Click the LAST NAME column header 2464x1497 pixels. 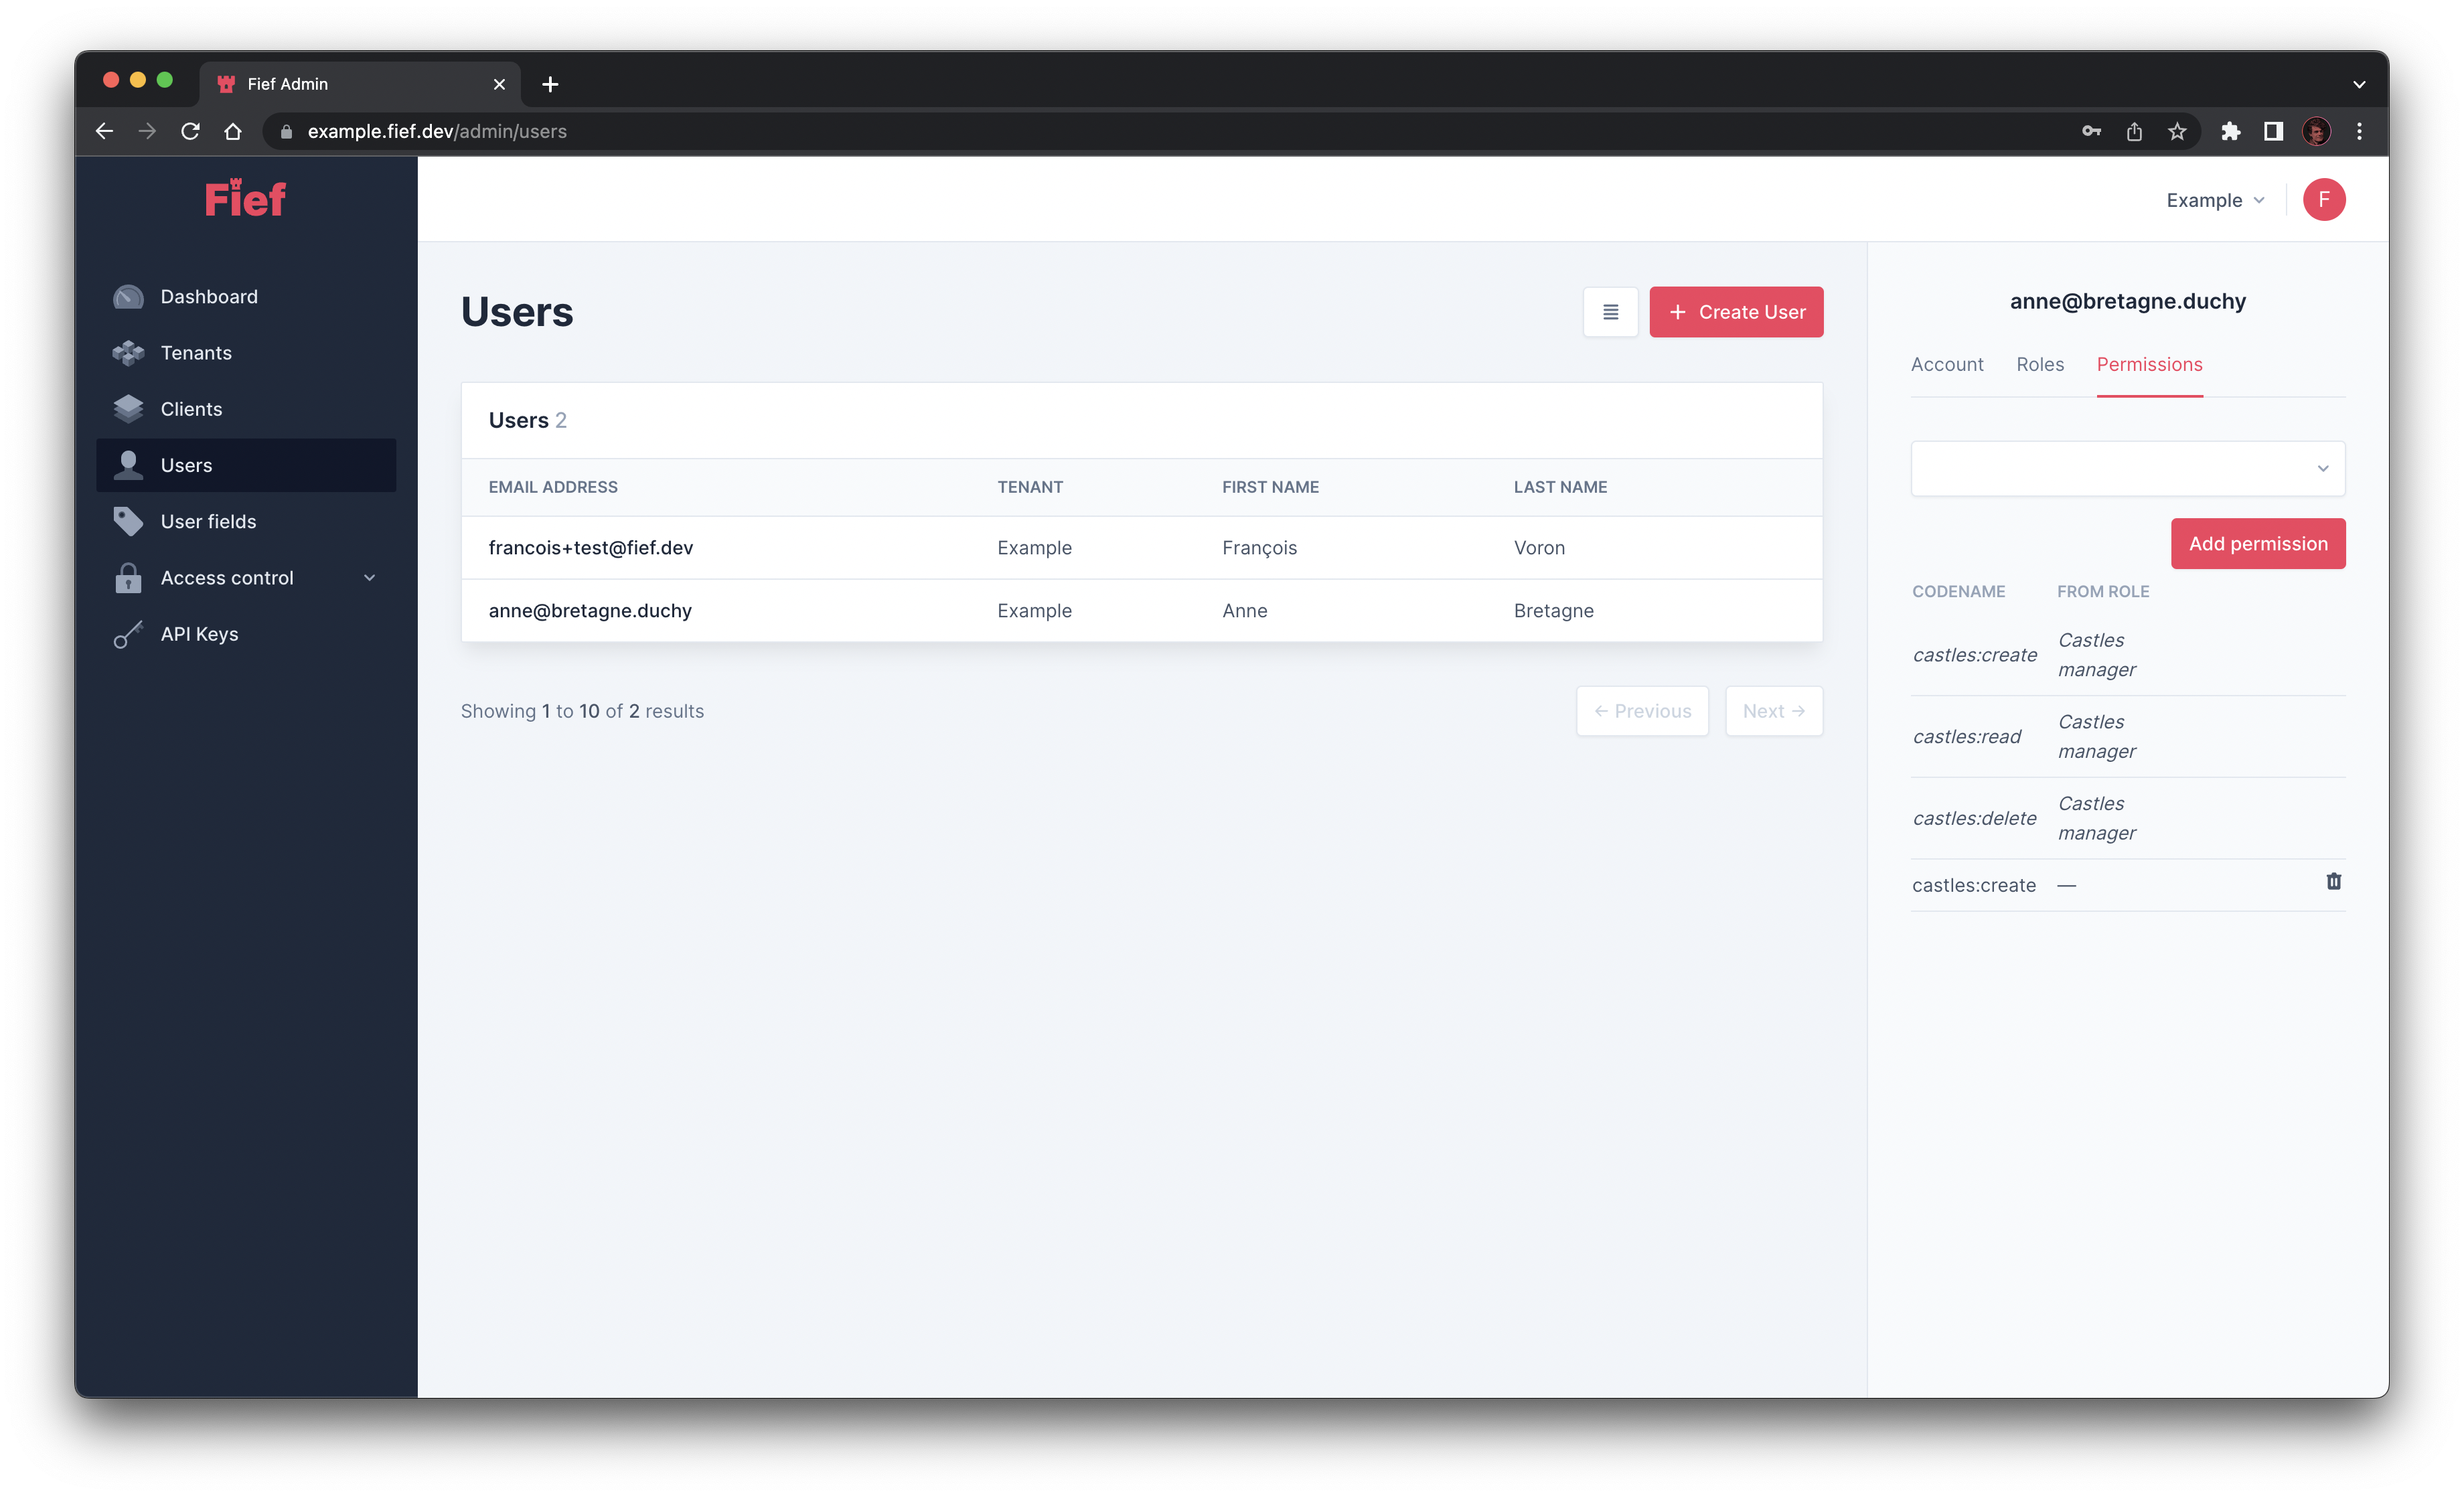point(1560,487)
